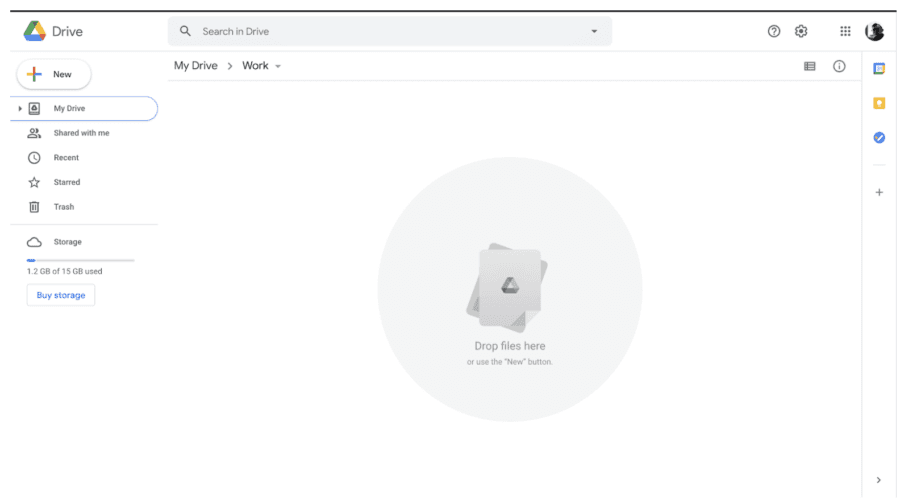This screenshot has height=501, width=900.
Task: Go to My Drive breadcrumb
Action: coord(196,66)
